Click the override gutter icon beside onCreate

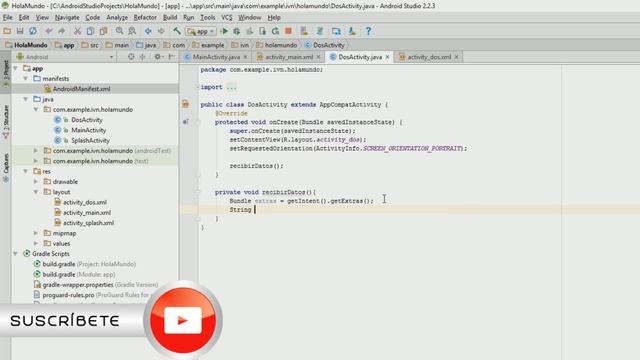click(186, 122)
